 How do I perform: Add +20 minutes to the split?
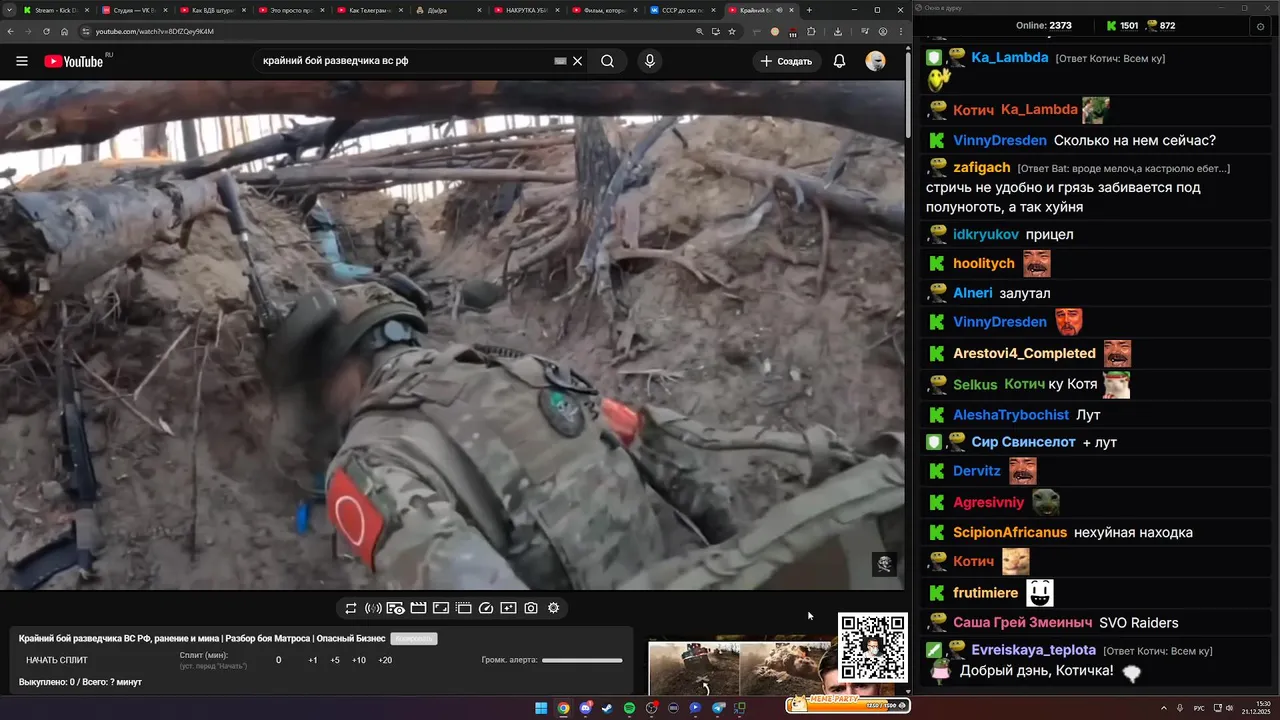[385, 660]
